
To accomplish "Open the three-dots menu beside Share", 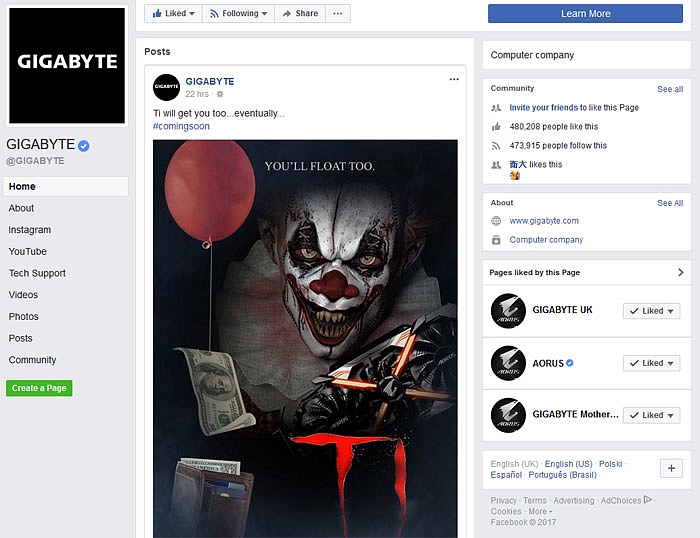I will [x=338, y=14].
